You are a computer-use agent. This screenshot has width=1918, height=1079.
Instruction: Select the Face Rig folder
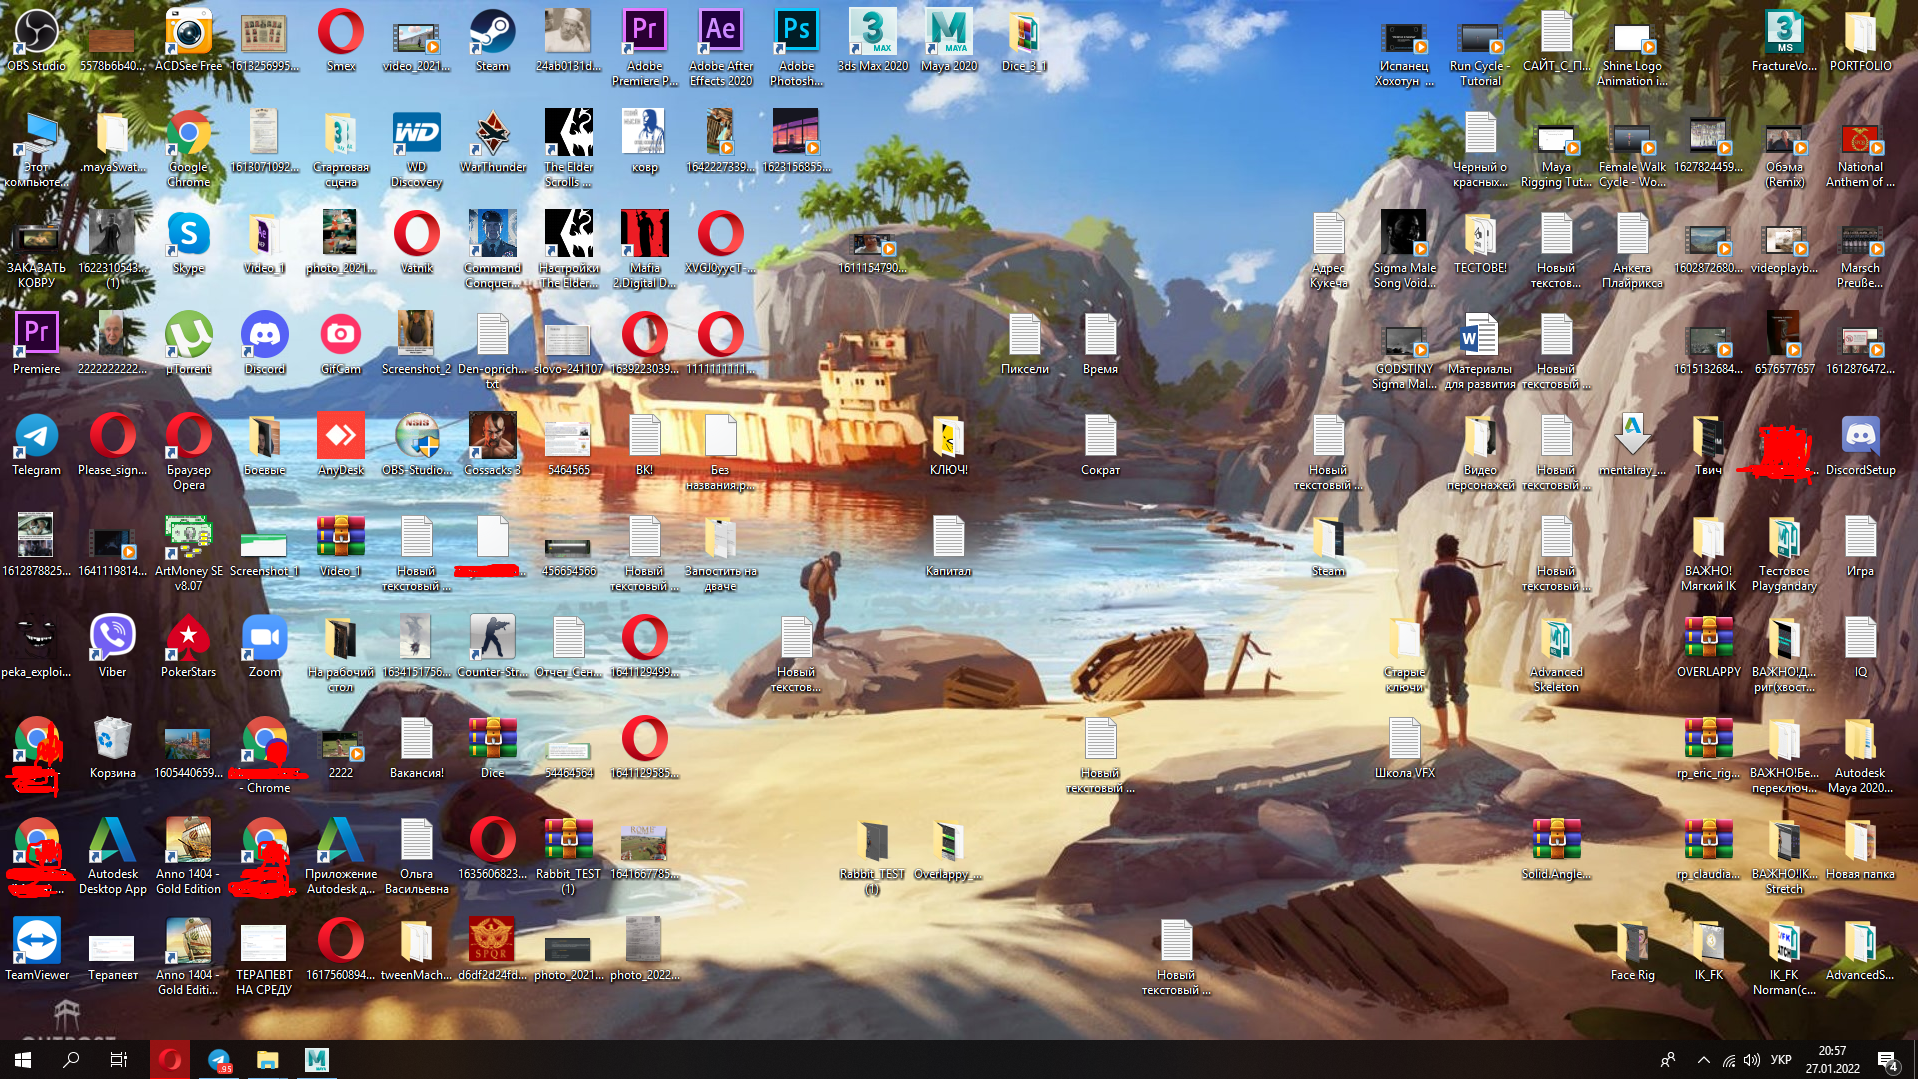point(1632,949)
